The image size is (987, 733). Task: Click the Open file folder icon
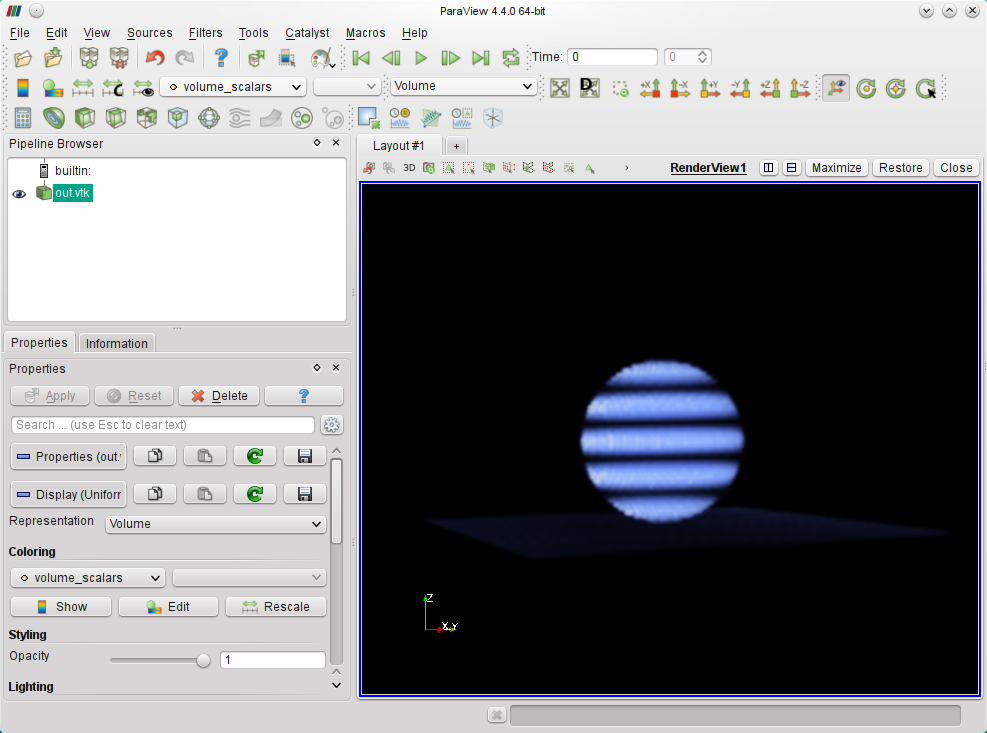pos(22,58)
